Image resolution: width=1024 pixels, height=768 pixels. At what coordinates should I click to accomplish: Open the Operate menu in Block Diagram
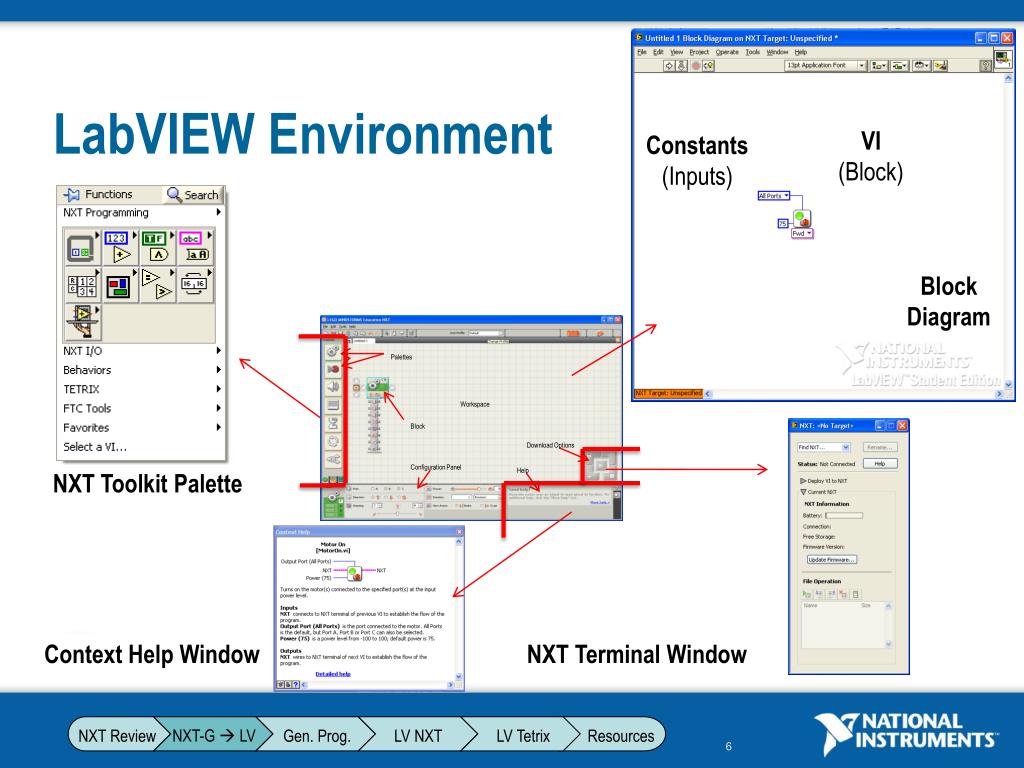pos(727,52)
